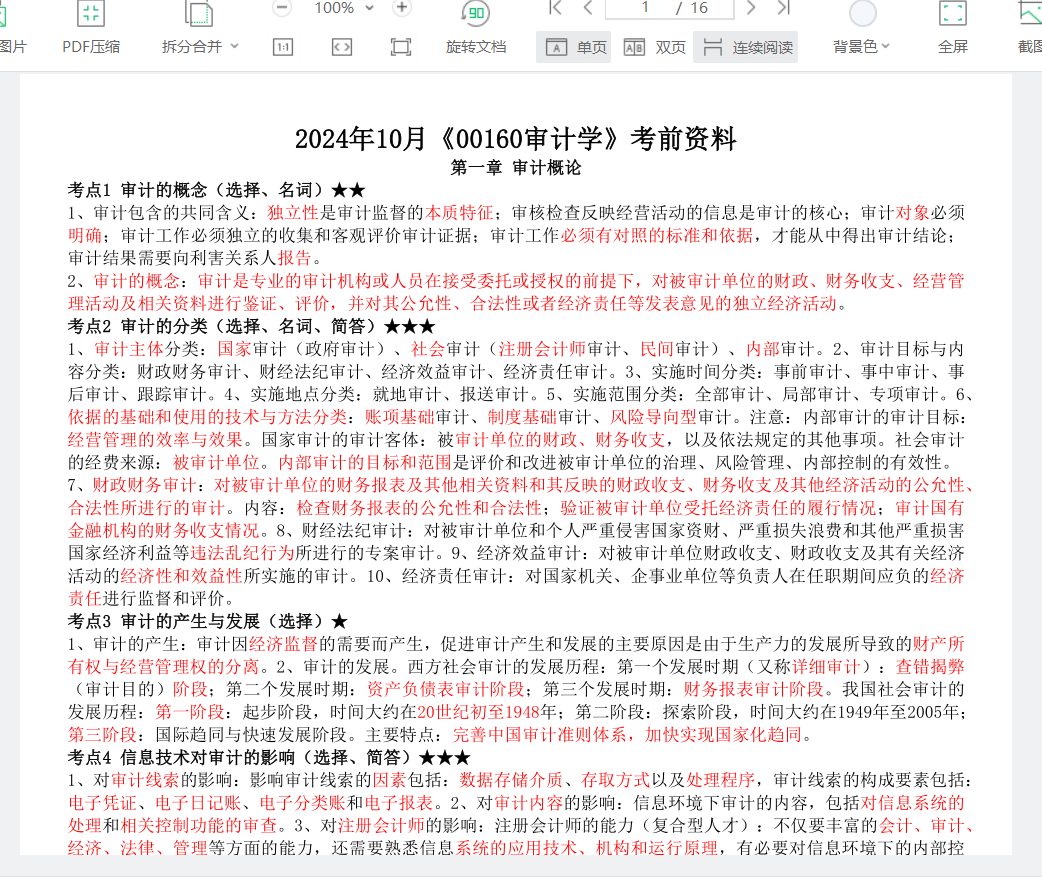Expand the 拆分合并 dropdown arrow
The width and height of the screenshot is (1042, 879).
click(x=234, y=47)
